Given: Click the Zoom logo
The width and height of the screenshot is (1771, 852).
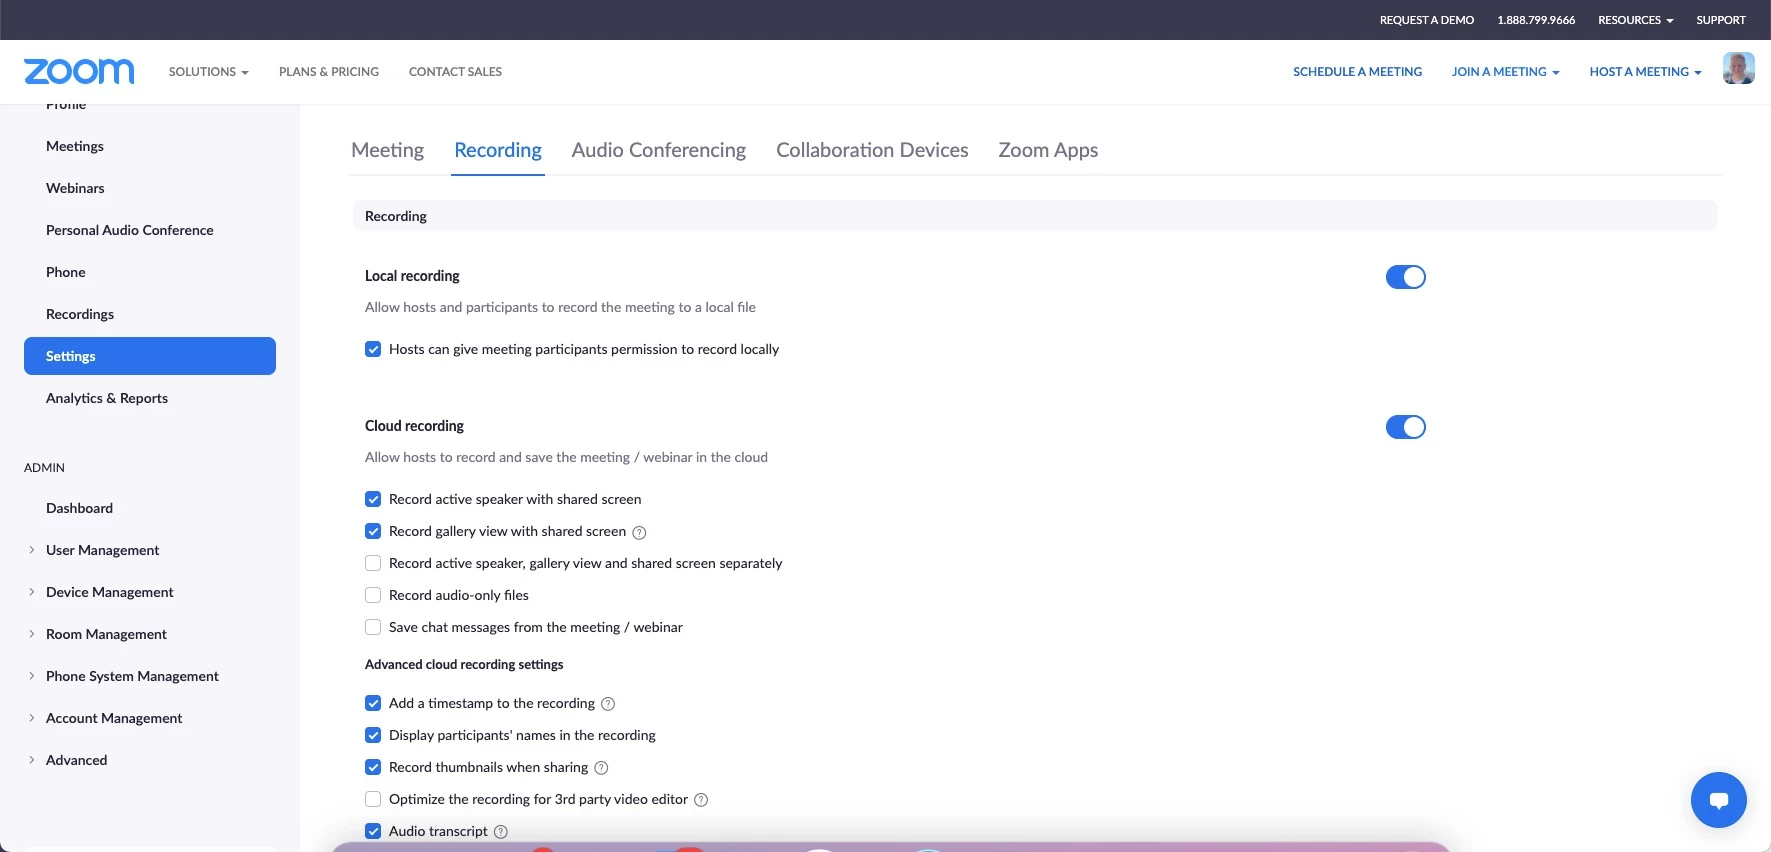Looking at the screenshot, I should [79, 71].
